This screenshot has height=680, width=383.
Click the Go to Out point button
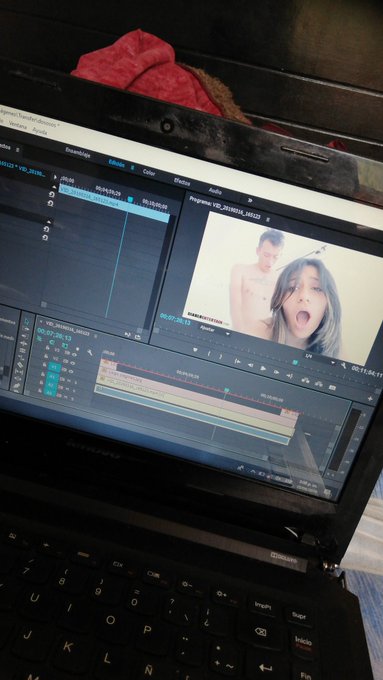pos(289,375)
